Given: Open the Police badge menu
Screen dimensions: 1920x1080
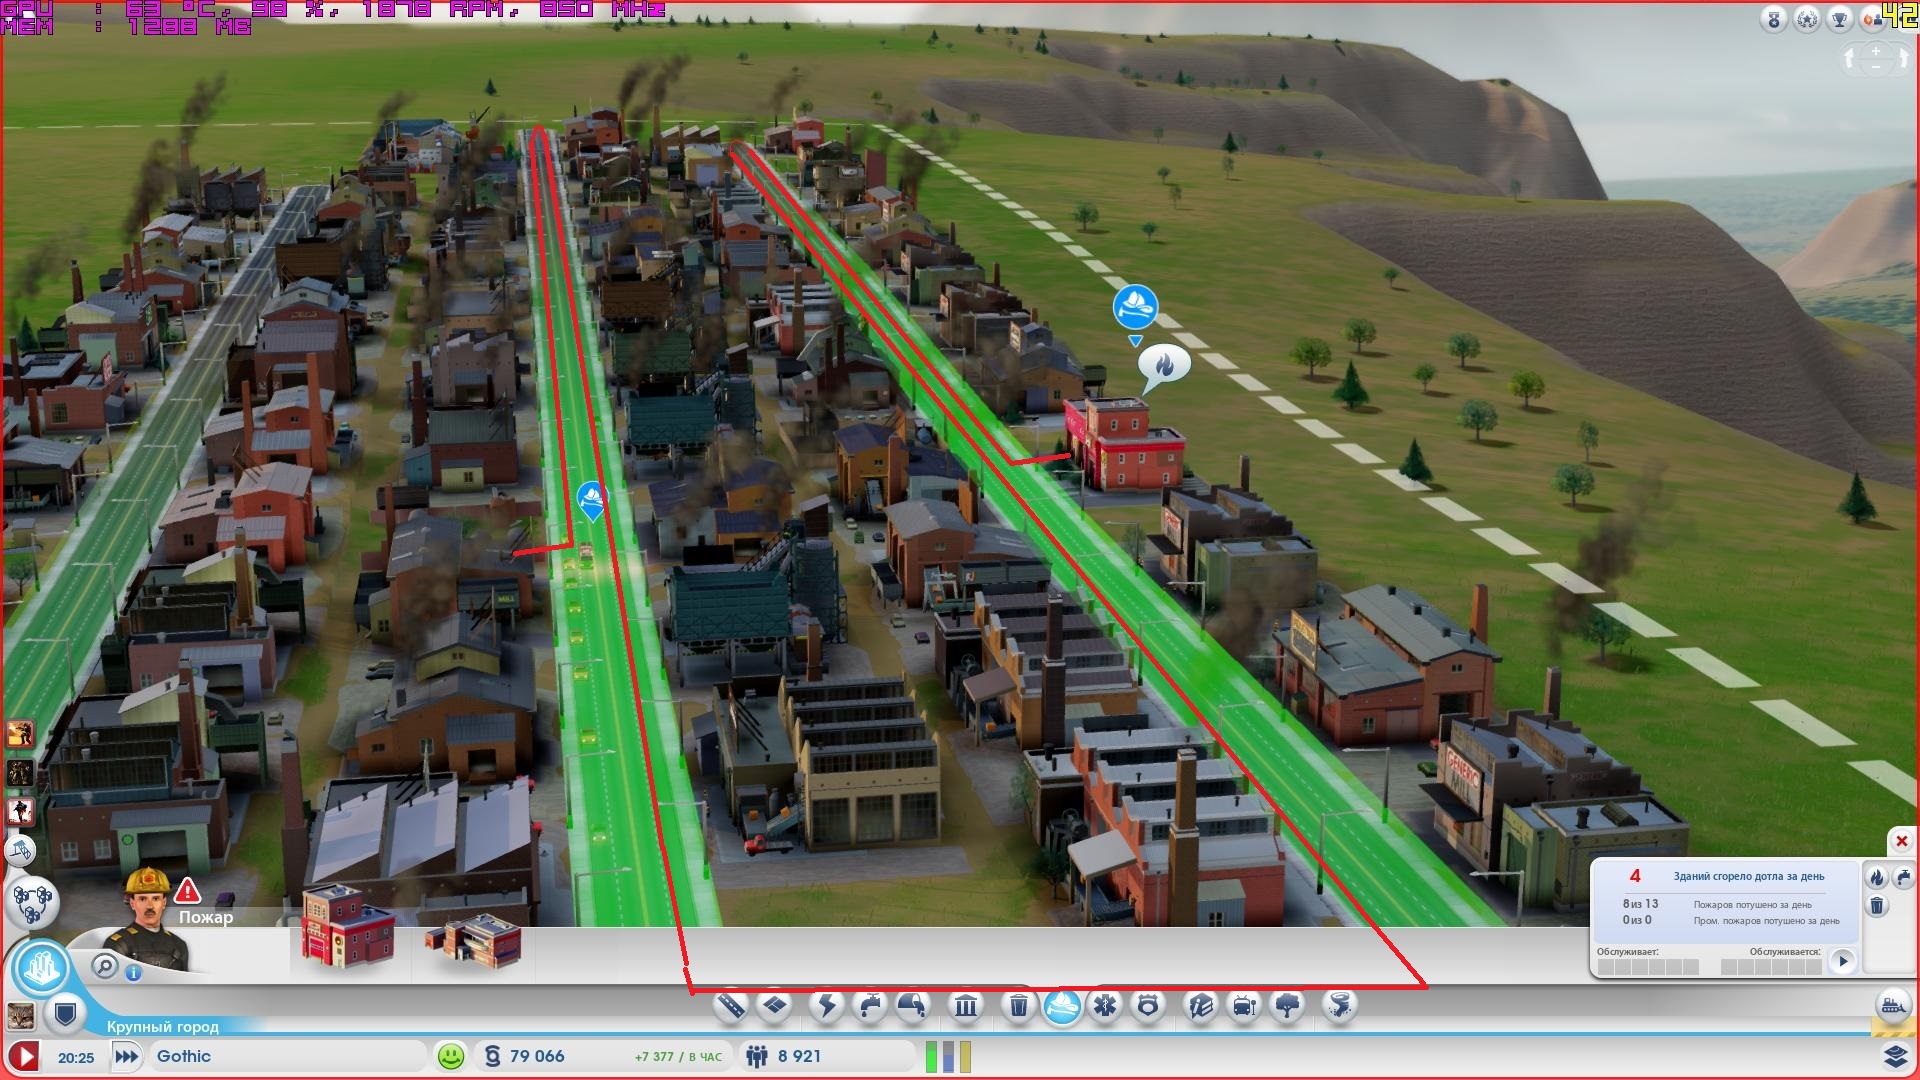Looking at the screenshot, I should [x=1148, y=1005].
